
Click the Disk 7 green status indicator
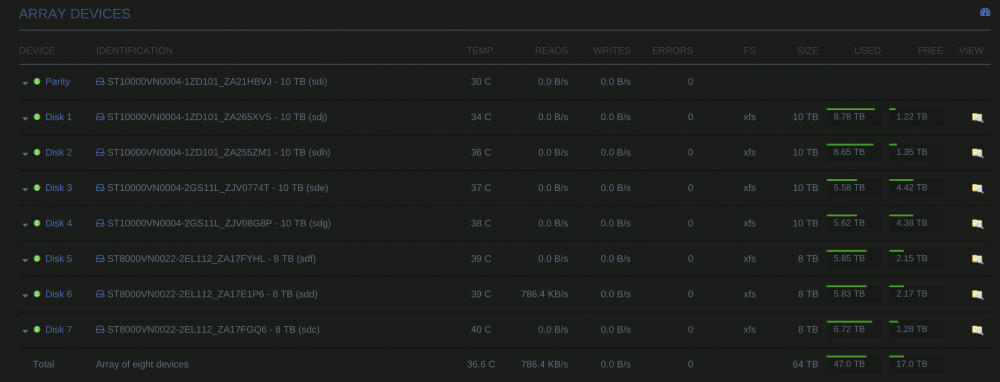37,329
